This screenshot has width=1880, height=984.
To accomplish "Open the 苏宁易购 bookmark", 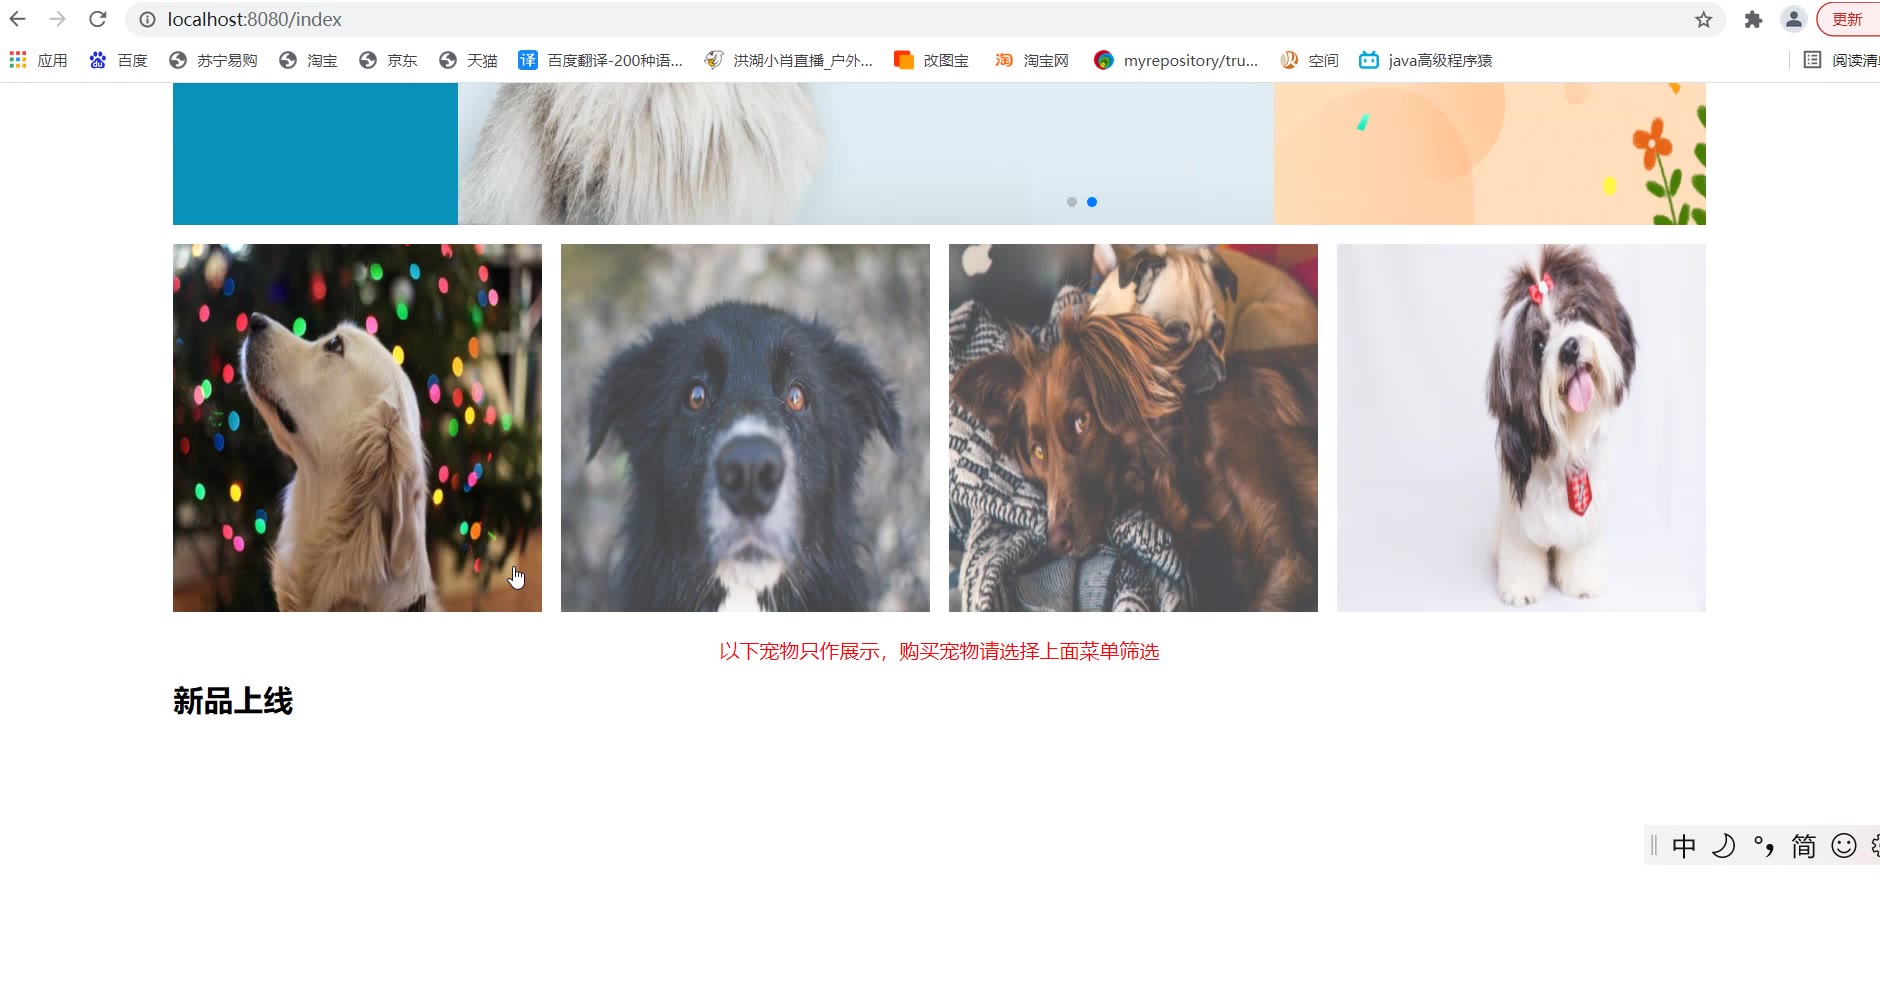I will (x=213, y=61).
